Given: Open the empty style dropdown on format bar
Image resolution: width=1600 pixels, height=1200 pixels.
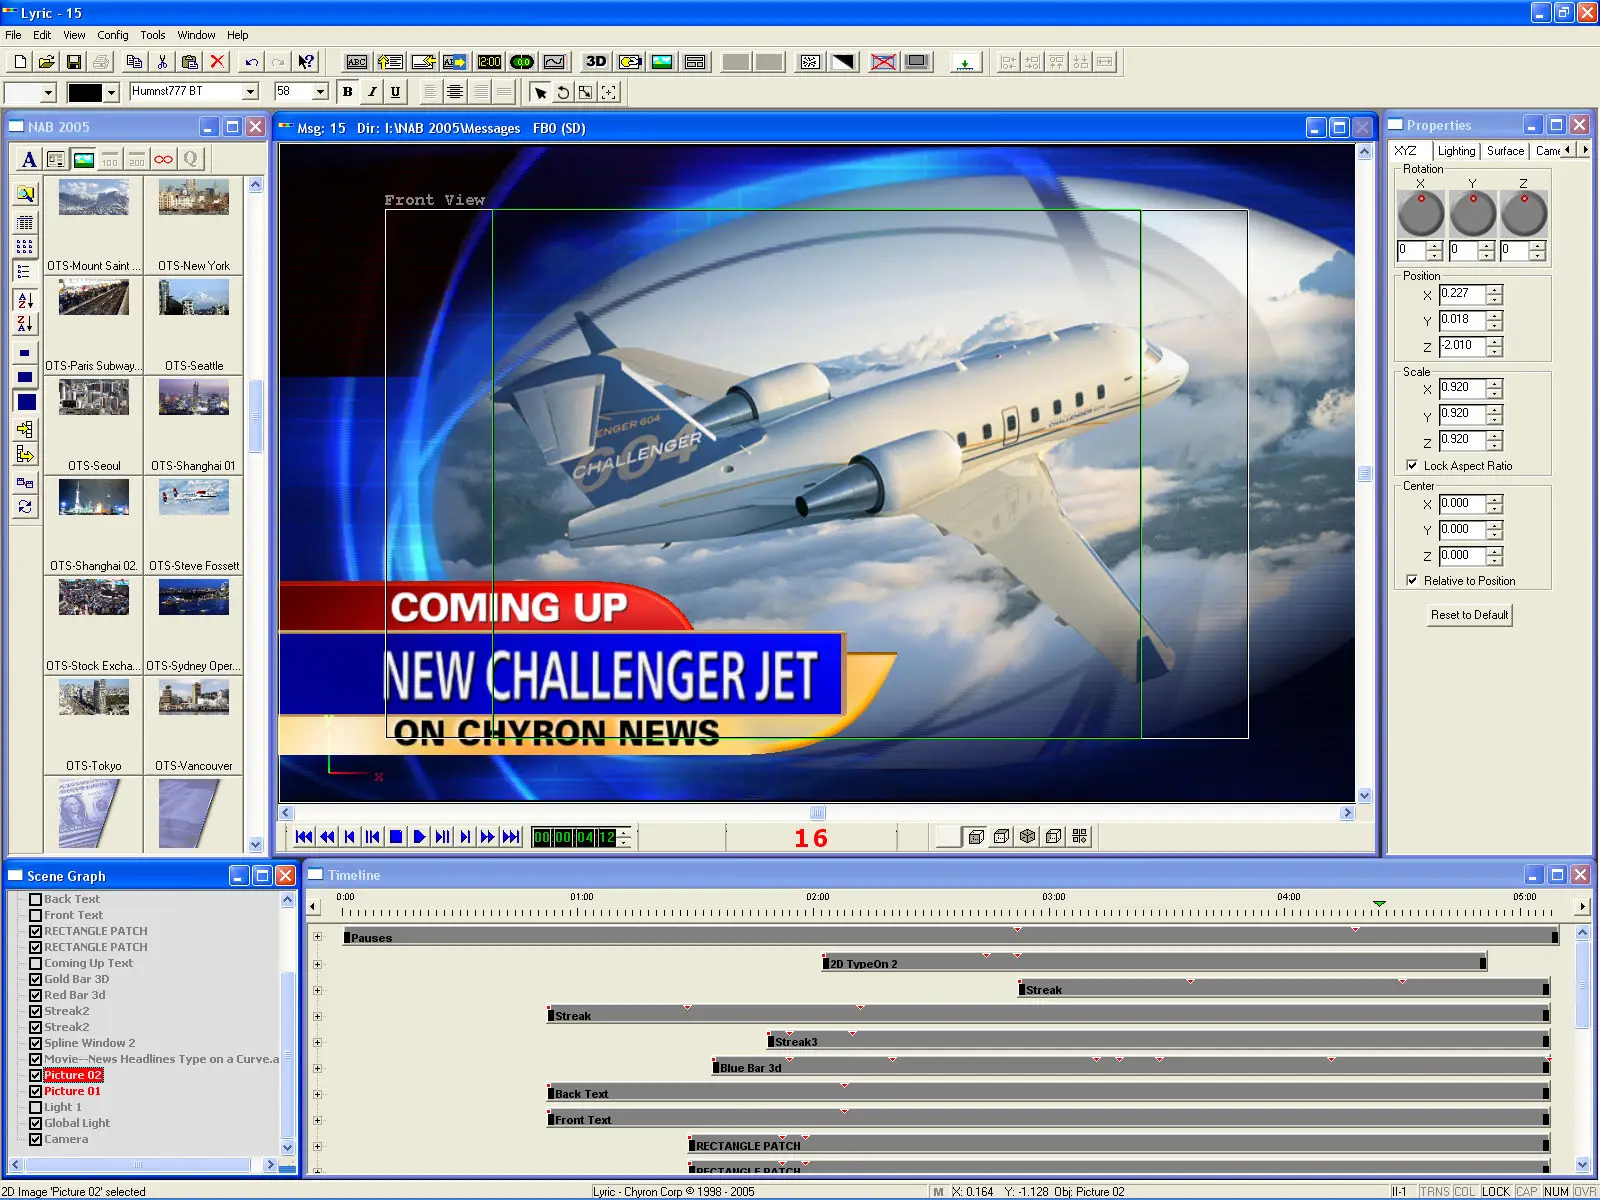Looking at the screenshot, I should (48, 93).
